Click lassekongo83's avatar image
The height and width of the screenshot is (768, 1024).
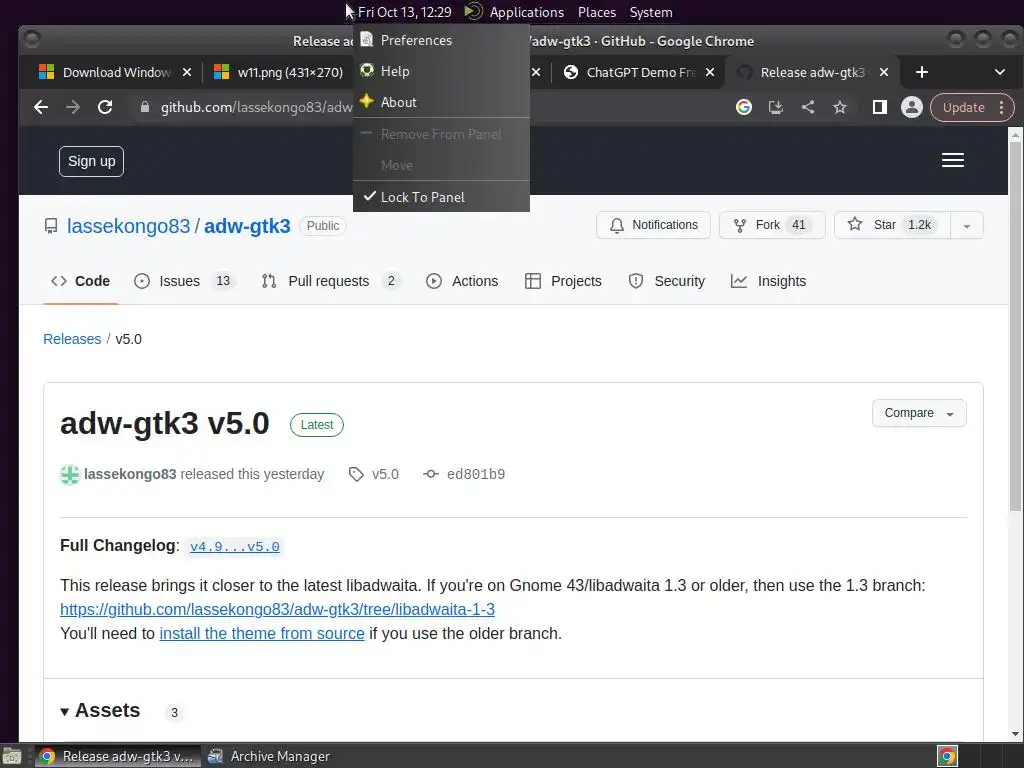click(x=70, y=474)
